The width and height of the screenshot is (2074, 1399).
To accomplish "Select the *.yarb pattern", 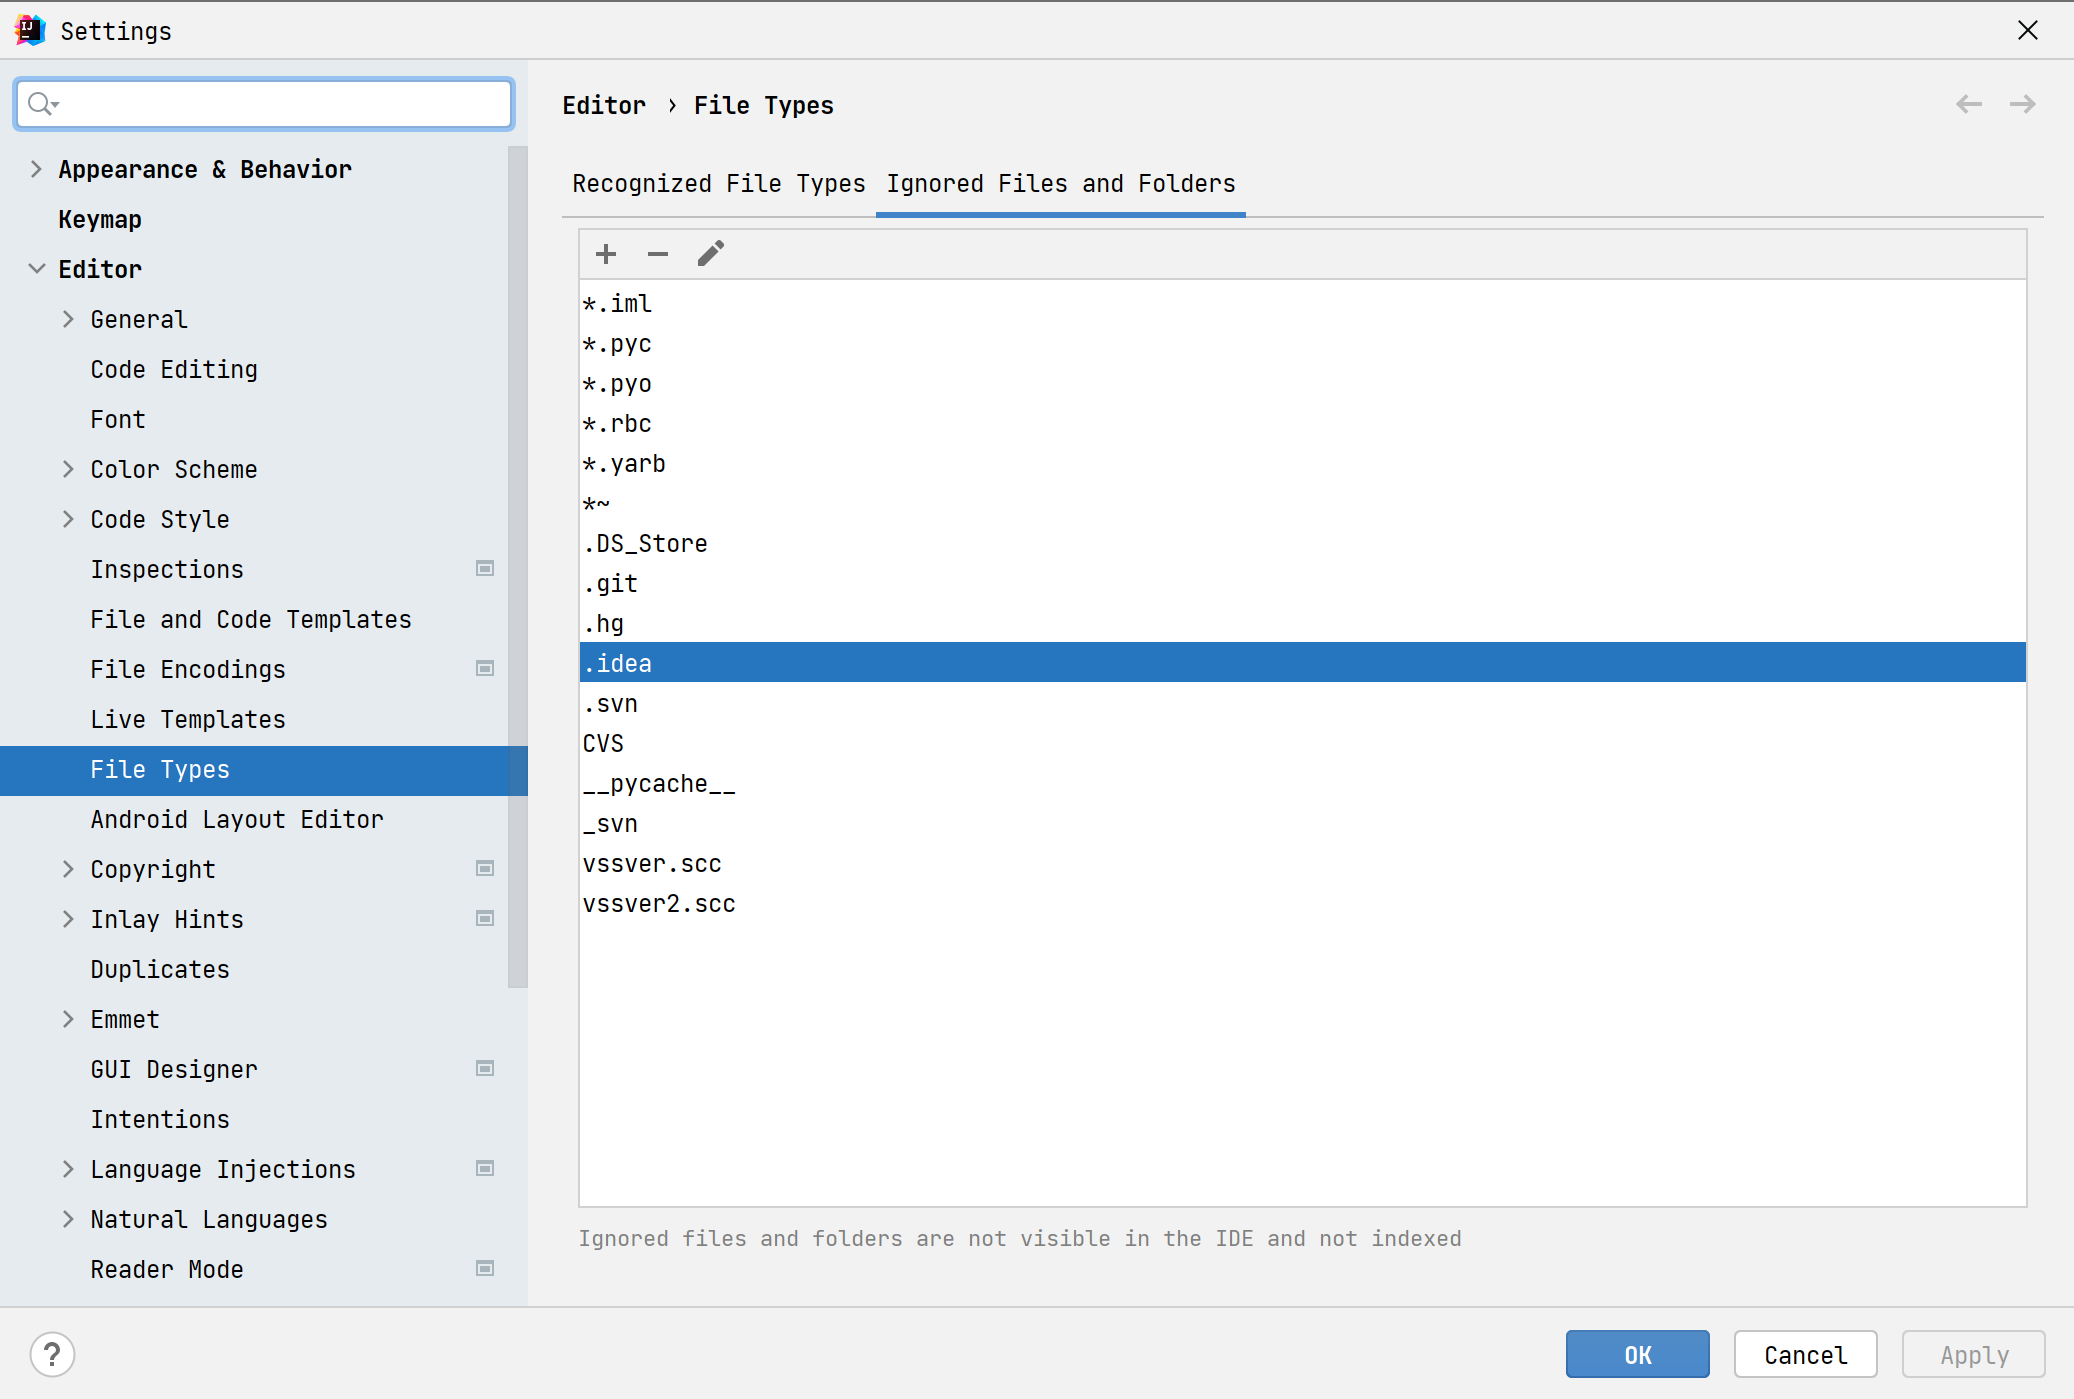I will (1303, 463).
